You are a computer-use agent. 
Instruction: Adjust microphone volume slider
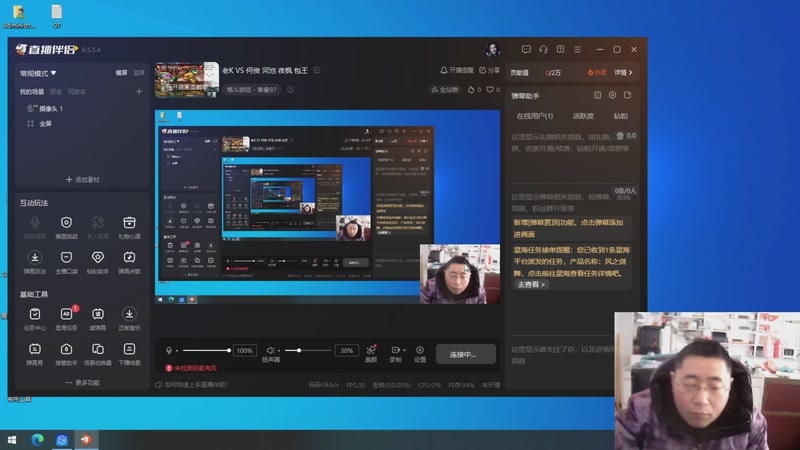206,351
